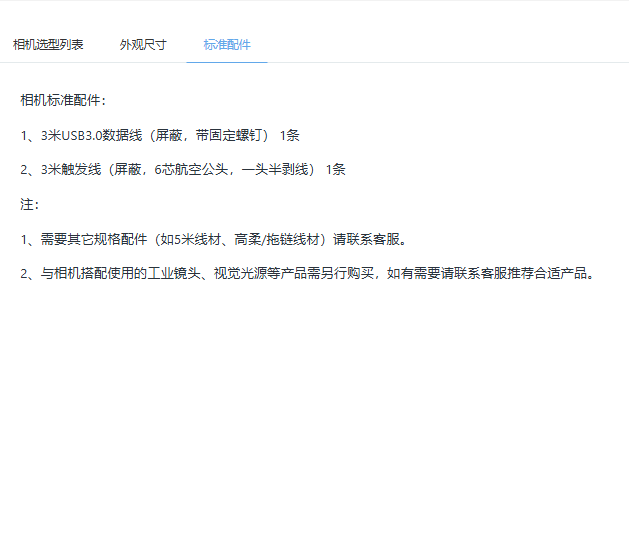629x543 pixels.
Task: Click the 带固定螺钉 text in parentheses
Action: [x=229, y=136]
